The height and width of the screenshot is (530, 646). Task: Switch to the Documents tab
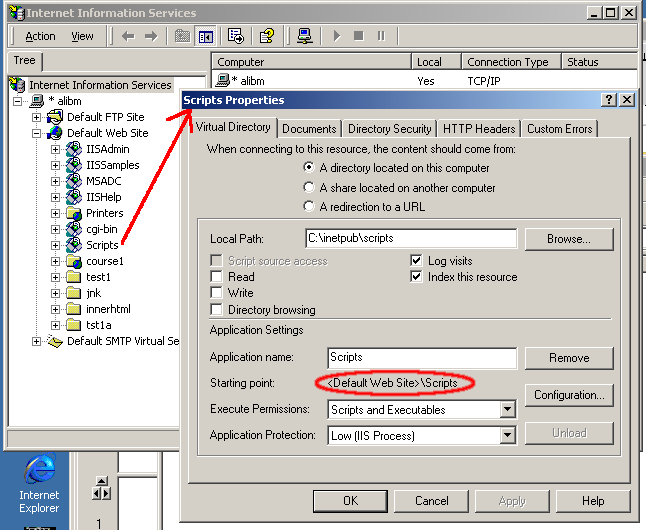[309, 129]
